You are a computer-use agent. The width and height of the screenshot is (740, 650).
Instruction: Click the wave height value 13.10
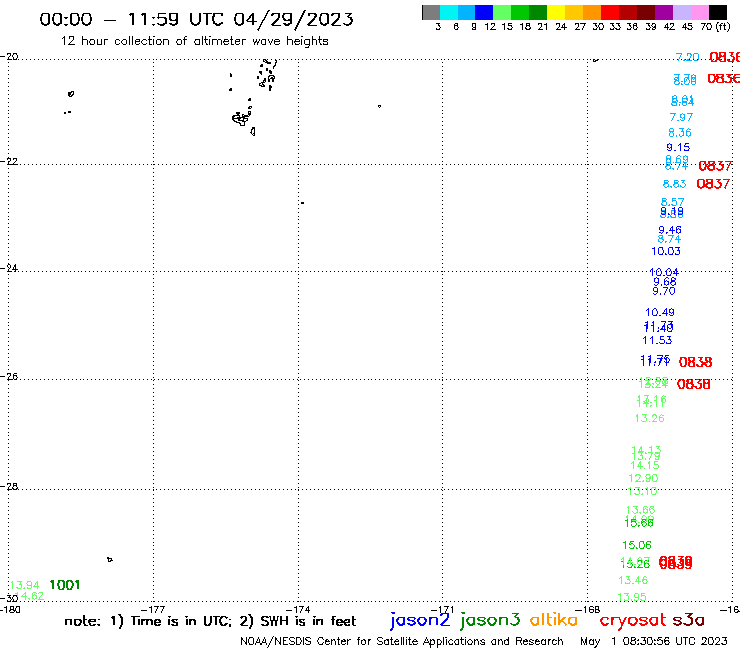[642, 491]
